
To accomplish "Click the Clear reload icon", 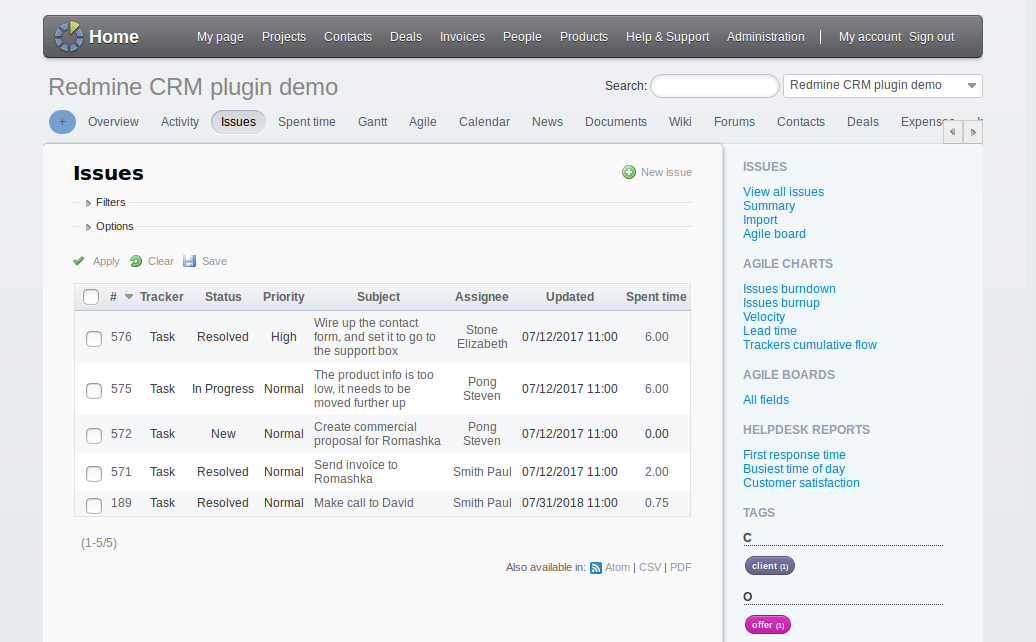I will click(136, 261).
